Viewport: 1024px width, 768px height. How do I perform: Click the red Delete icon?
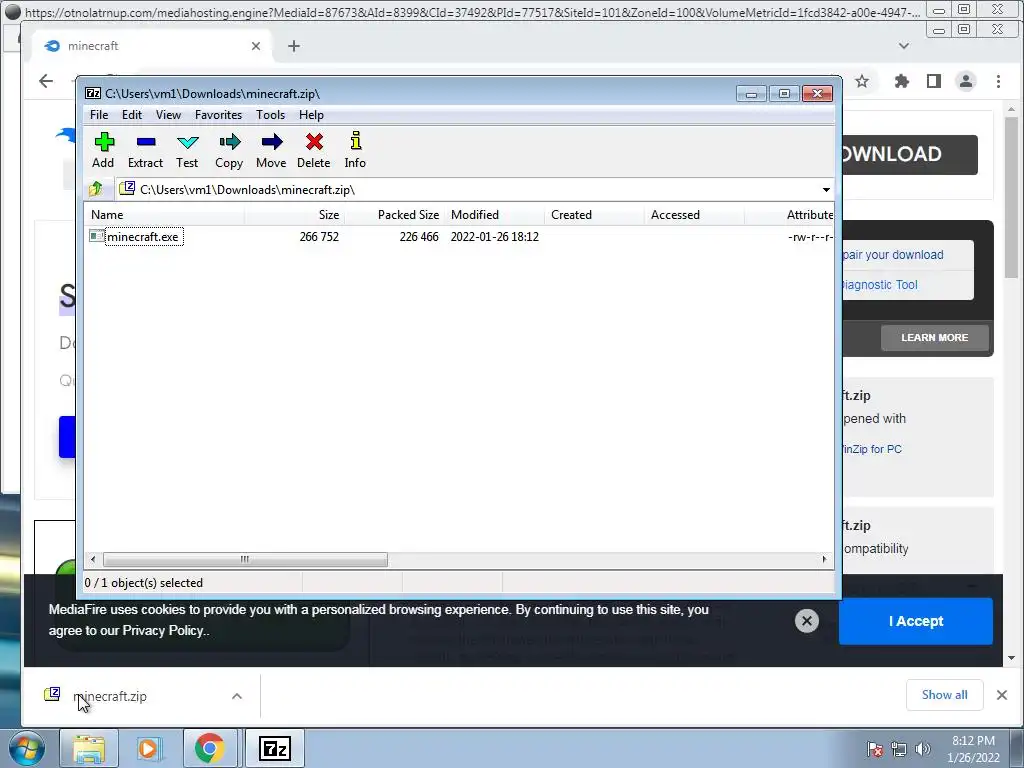point(313,151)
